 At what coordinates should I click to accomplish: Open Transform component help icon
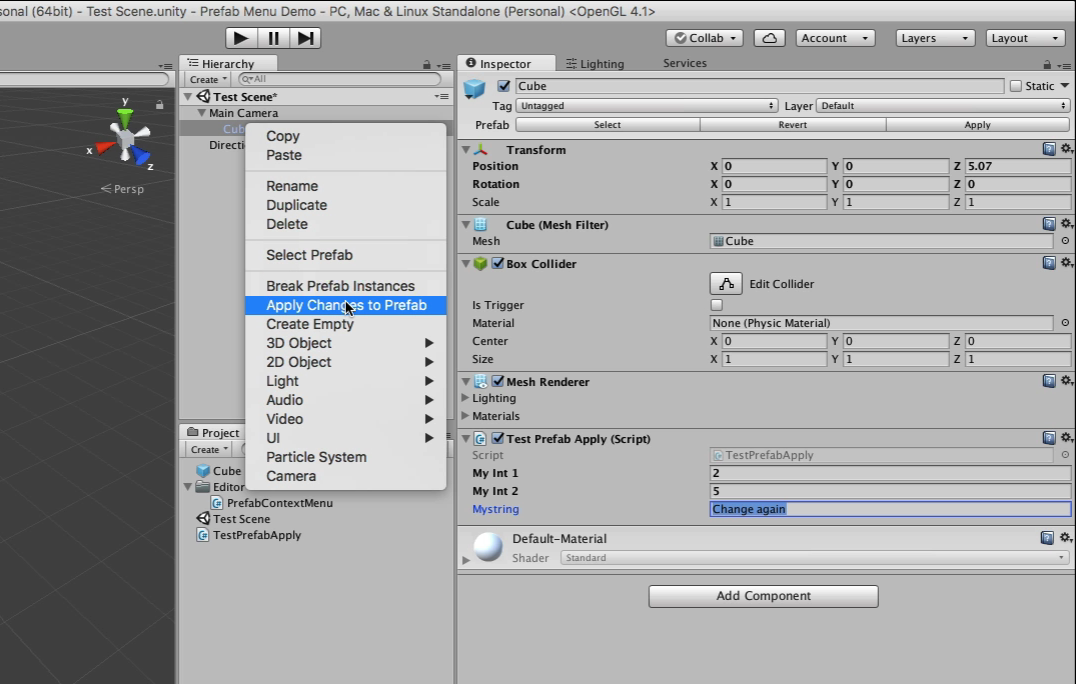[x=1049, y=149]
